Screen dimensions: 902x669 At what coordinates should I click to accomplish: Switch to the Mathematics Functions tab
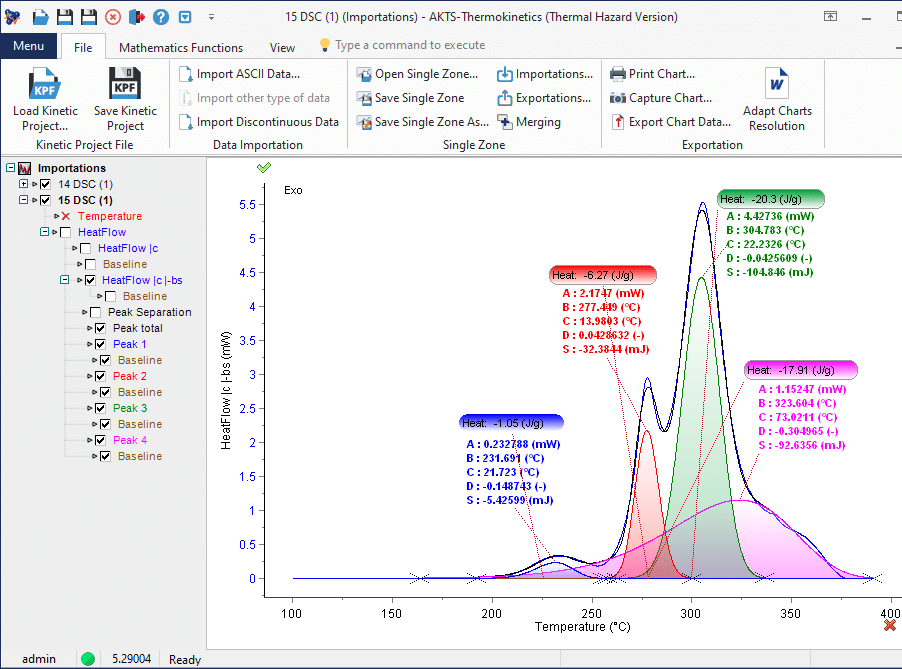coord(181,47)
